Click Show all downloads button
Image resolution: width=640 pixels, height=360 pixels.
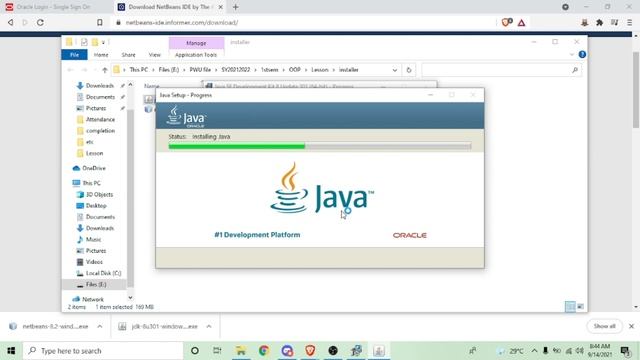click(604, 327)
